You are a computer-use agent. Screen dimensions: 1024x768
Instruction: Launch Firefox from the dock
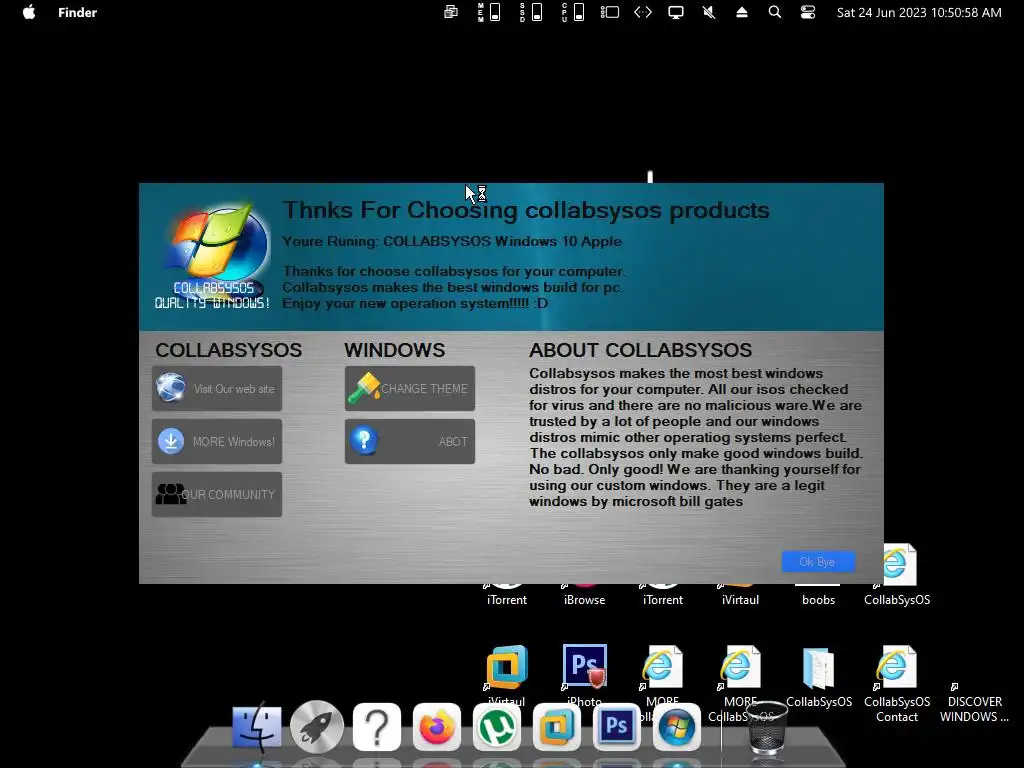pos(437,727)
